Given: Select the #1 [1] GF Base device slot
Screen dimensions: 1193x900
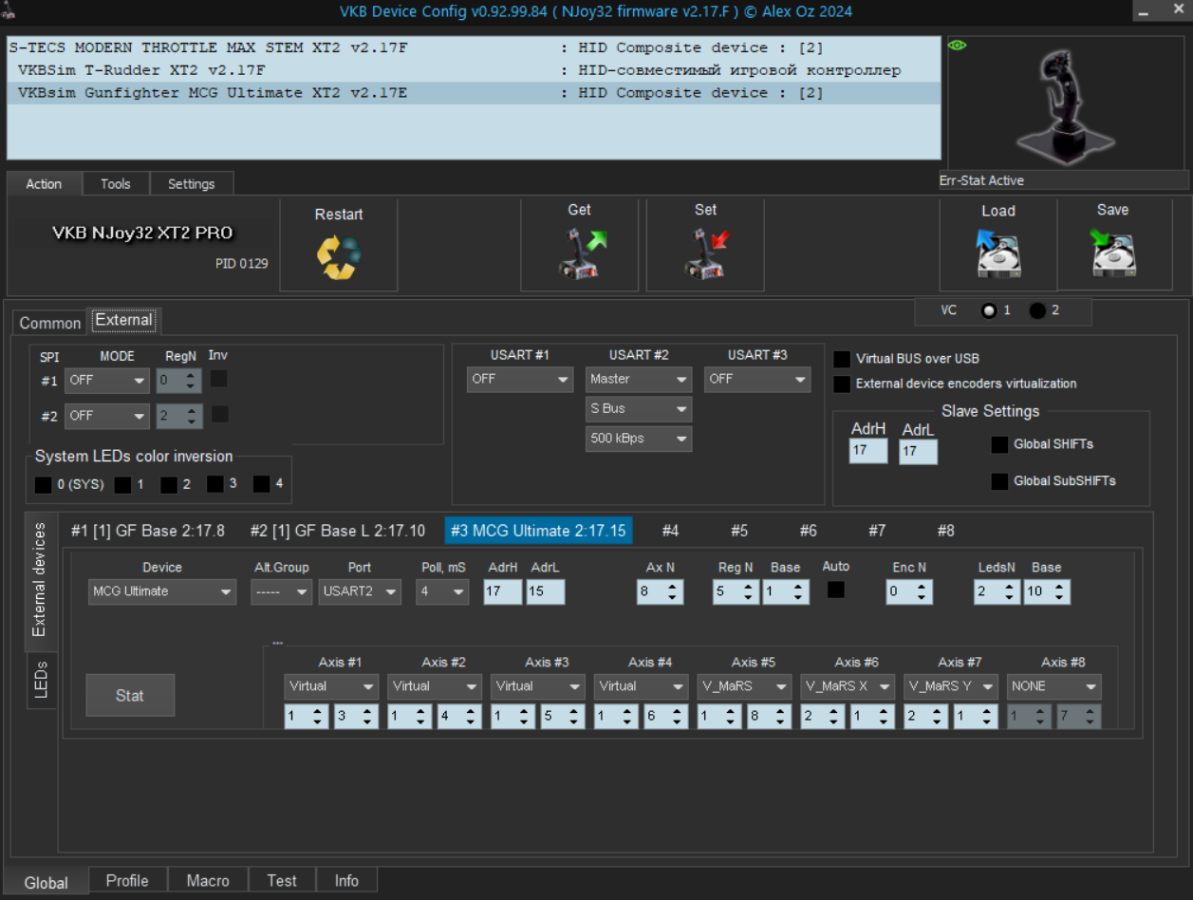Looking at the screenshot, I should pyautogui.click(x=147, y=531).
